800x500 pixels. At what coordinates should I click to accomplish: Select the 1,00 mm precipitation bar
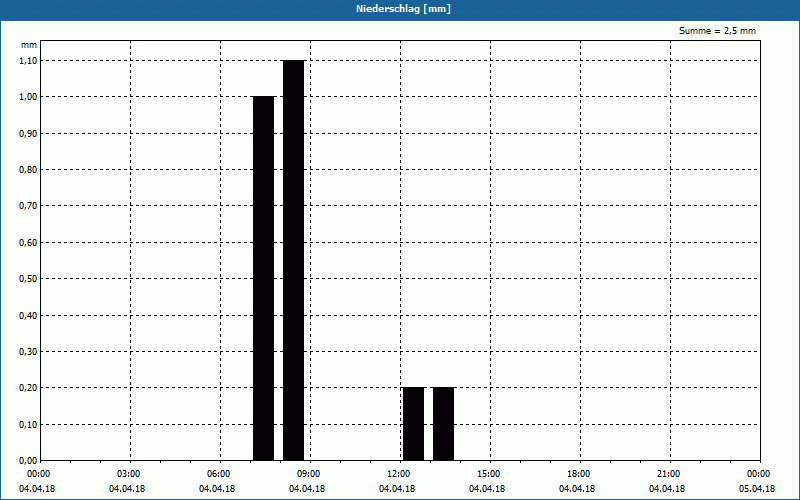[x=264, y=279]
